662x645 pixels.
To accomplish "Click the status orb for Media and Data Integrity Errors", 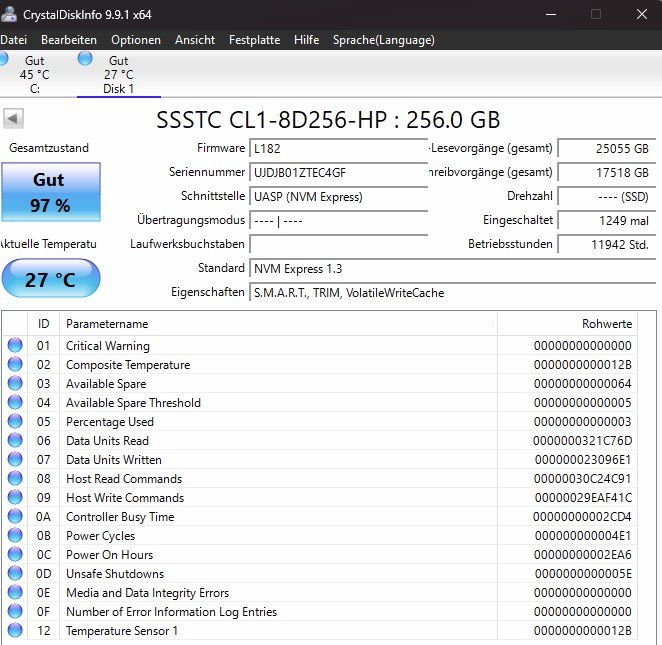I will click(15, 592).
